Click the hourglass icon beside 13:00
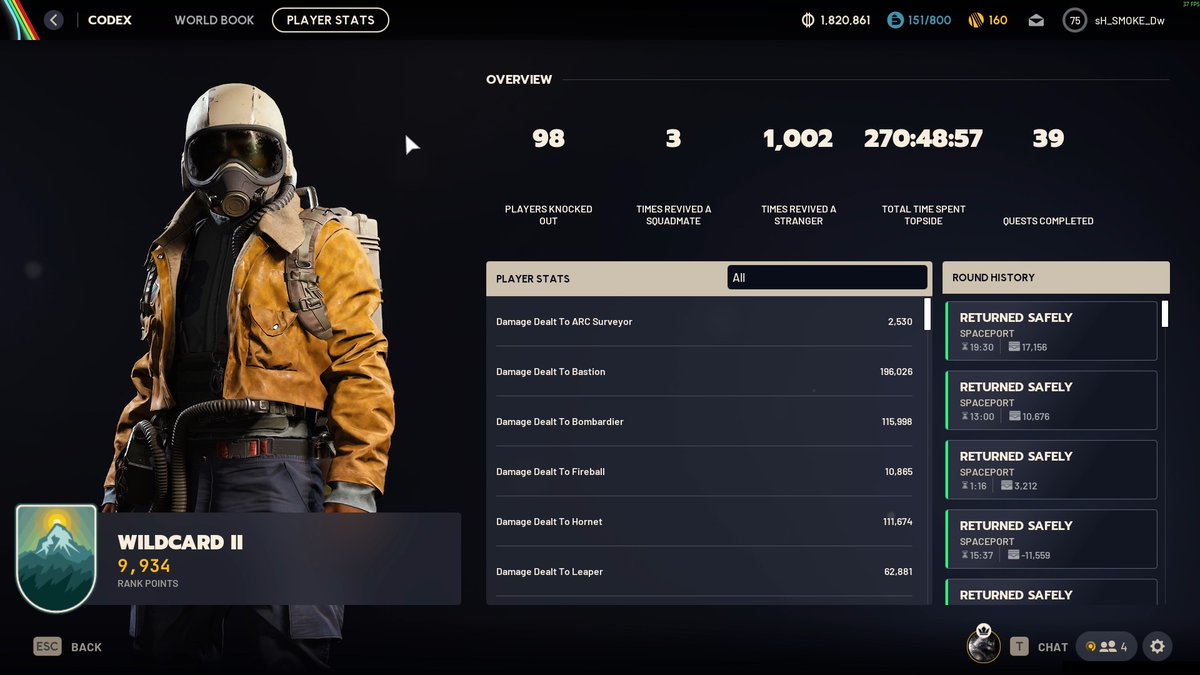This screenshot has width=1200, height=675. click(965, 416)
